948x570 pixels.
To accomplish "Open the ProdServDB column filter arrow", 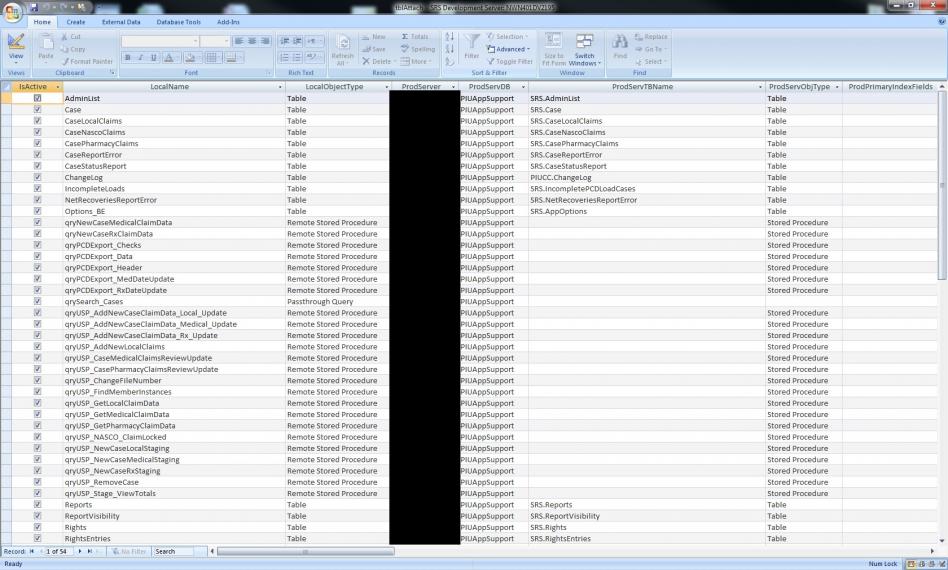I will click(x=524, y=87).
